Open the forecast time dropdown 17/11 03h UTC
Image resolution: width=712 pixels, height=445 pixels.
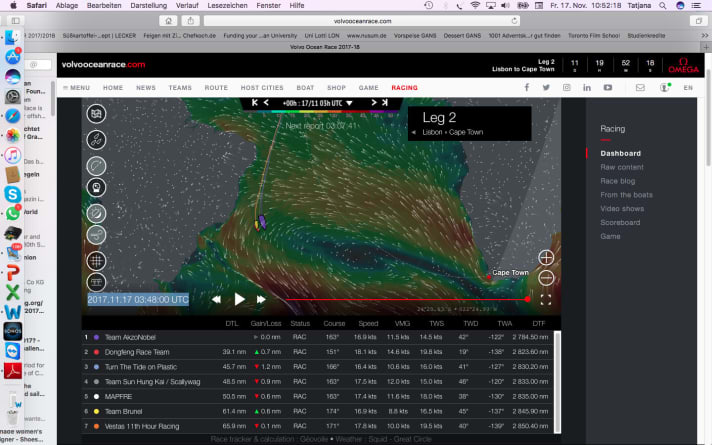(x=317, y=103)
